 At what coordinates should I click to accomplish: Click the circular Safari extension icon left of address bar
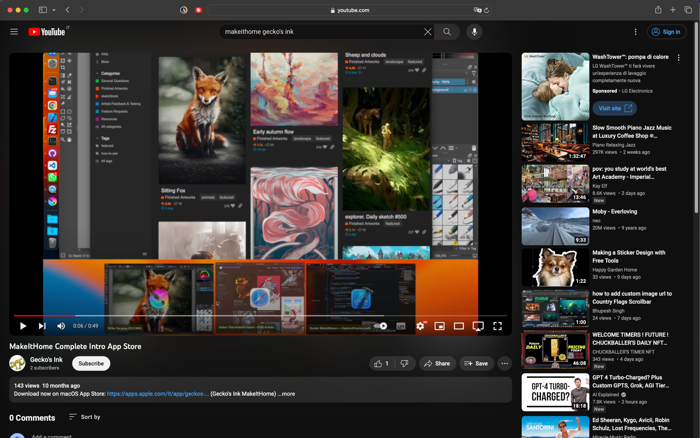(x=183, y=10)
